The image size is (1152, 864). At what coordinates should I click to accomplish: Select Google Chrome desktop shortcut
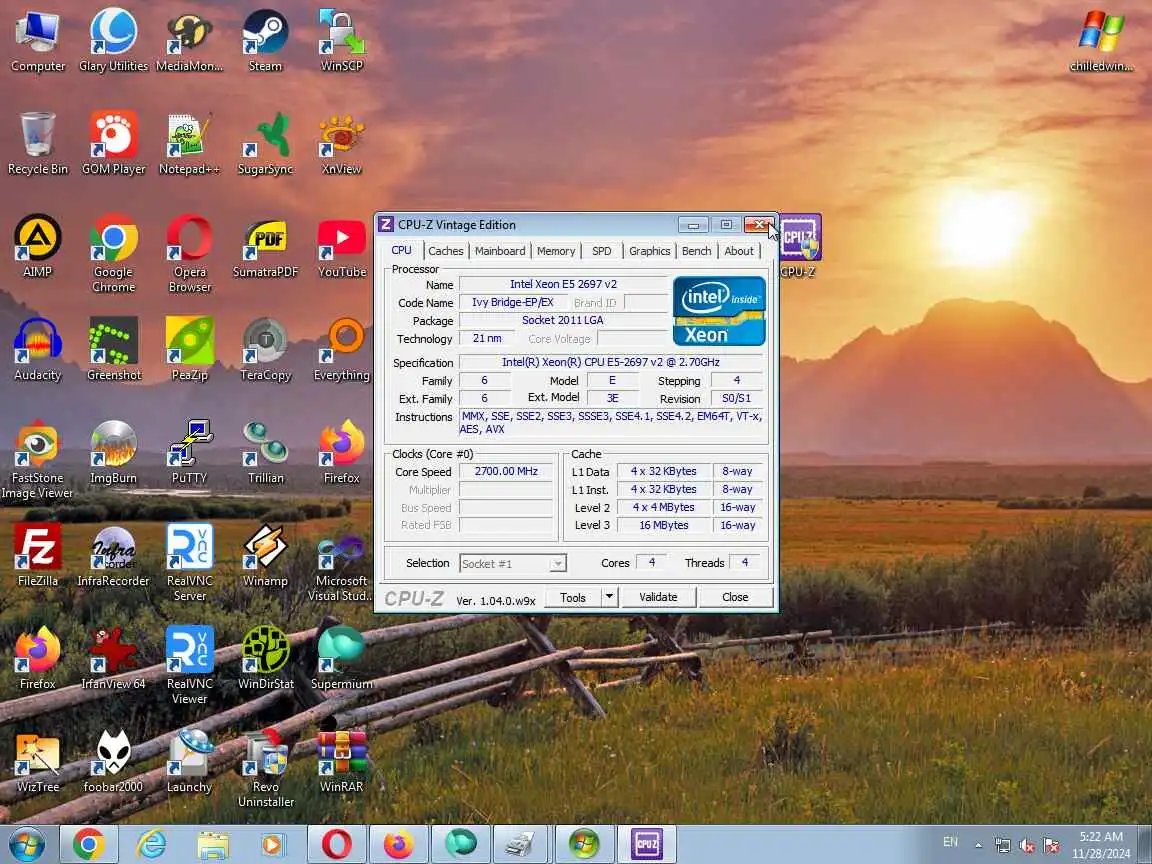[113, 253]
